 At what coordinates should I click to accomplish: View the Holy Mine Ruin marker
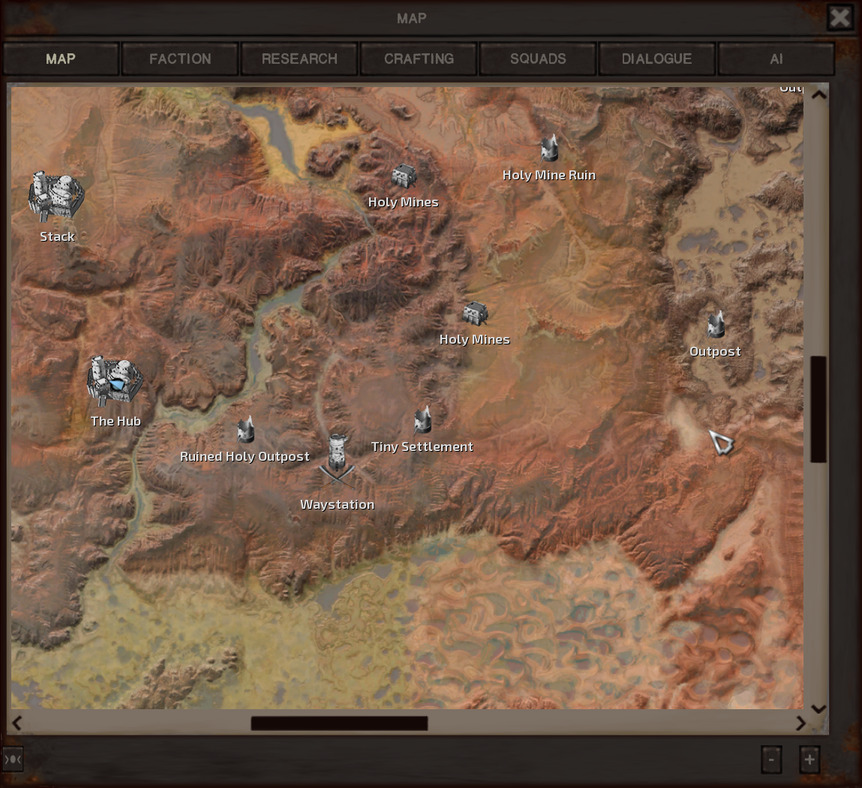548,150
